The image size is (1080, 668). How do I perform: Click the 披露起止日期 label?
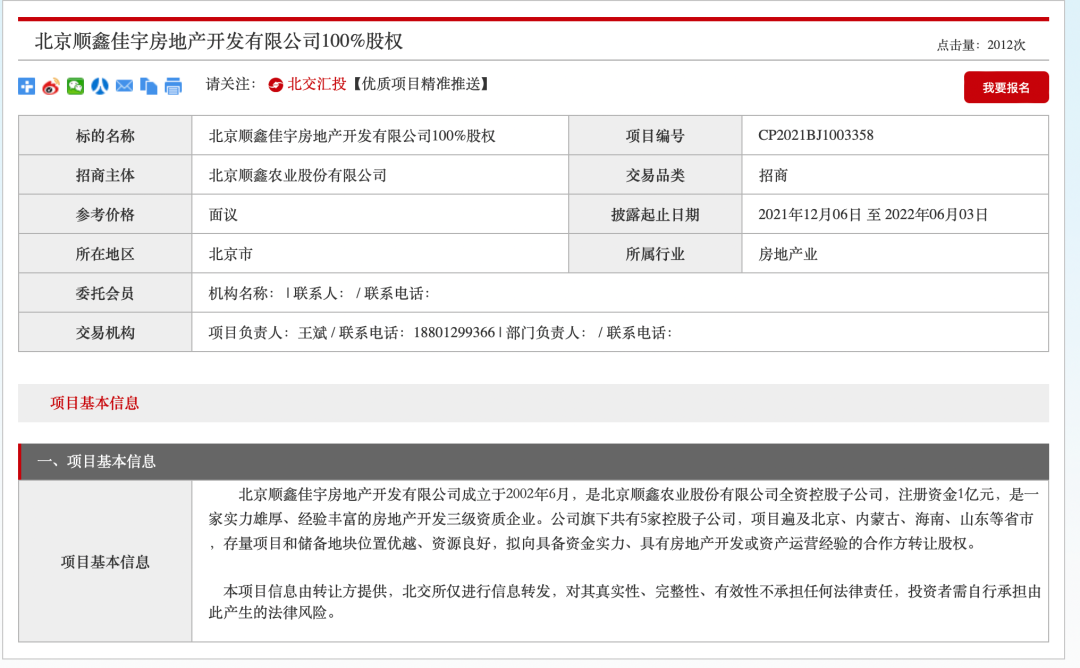coord(655,215)
